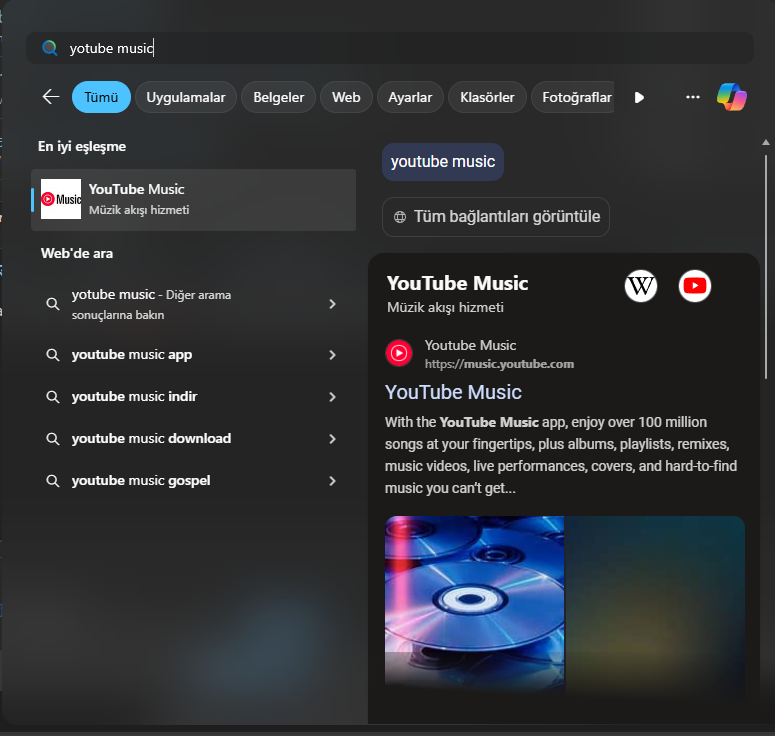Click inside the search text field
The height and width of the screenshot is (736, 775).
click(389, 48)
